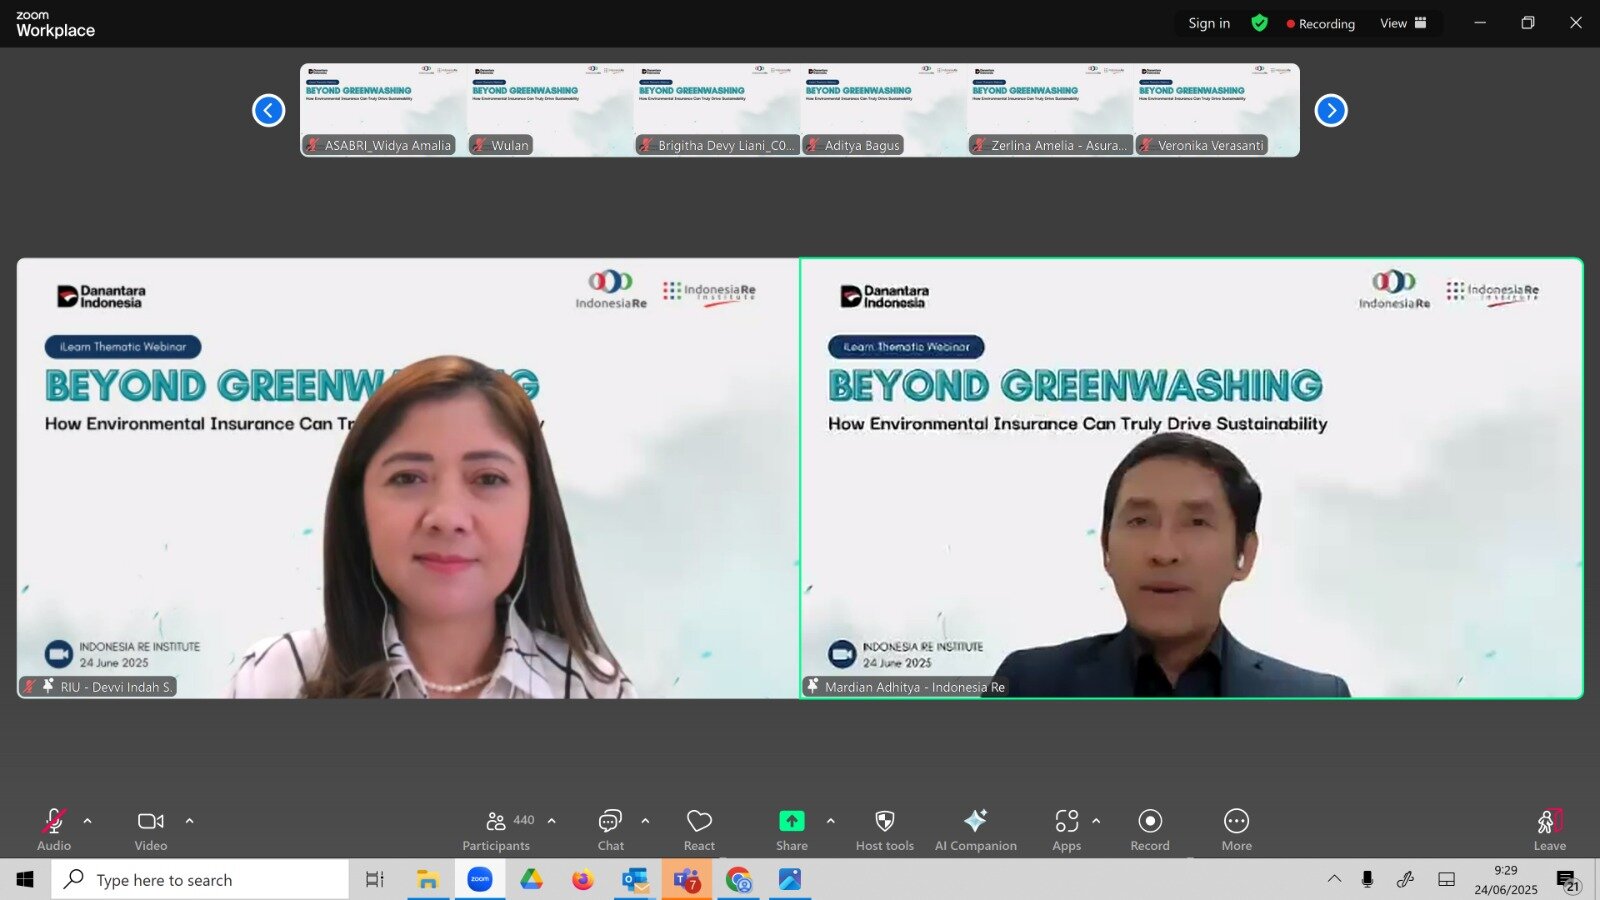Viewport: 1600px width, 900px height.
Task: Open Microsoft Teams from taskbar
Action: coord(687,880)
